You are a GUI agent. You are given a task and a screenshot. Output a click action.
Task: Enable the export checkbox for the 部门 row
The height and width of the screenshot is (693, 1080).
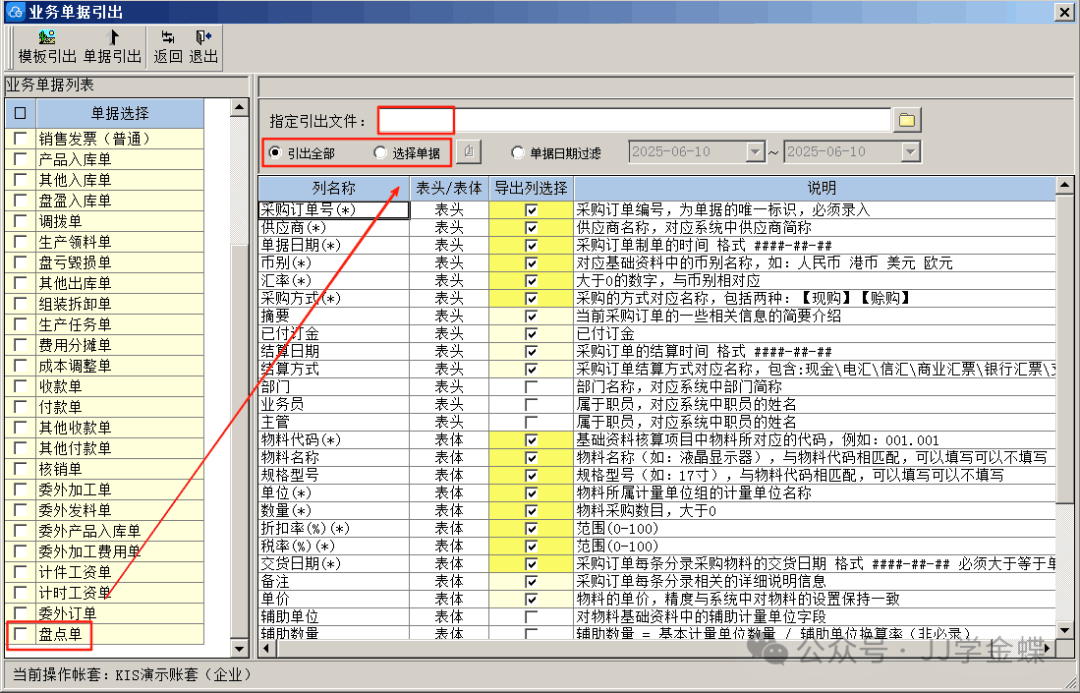[531, 387]
